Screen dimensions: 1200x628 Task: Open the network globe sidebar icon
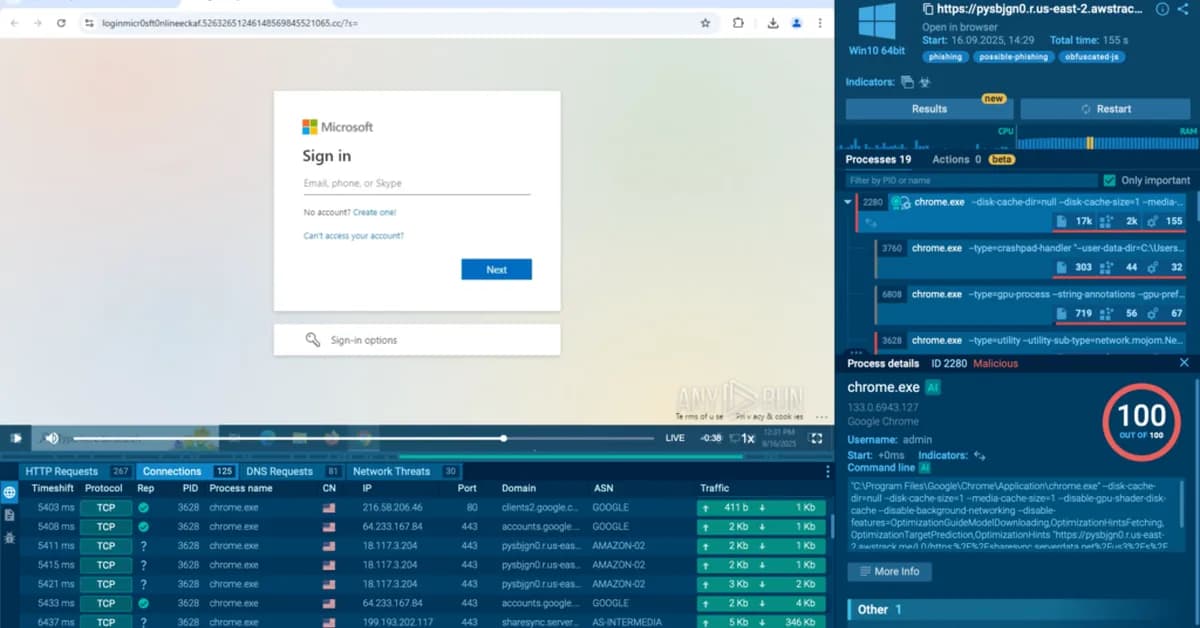[9, 493]
